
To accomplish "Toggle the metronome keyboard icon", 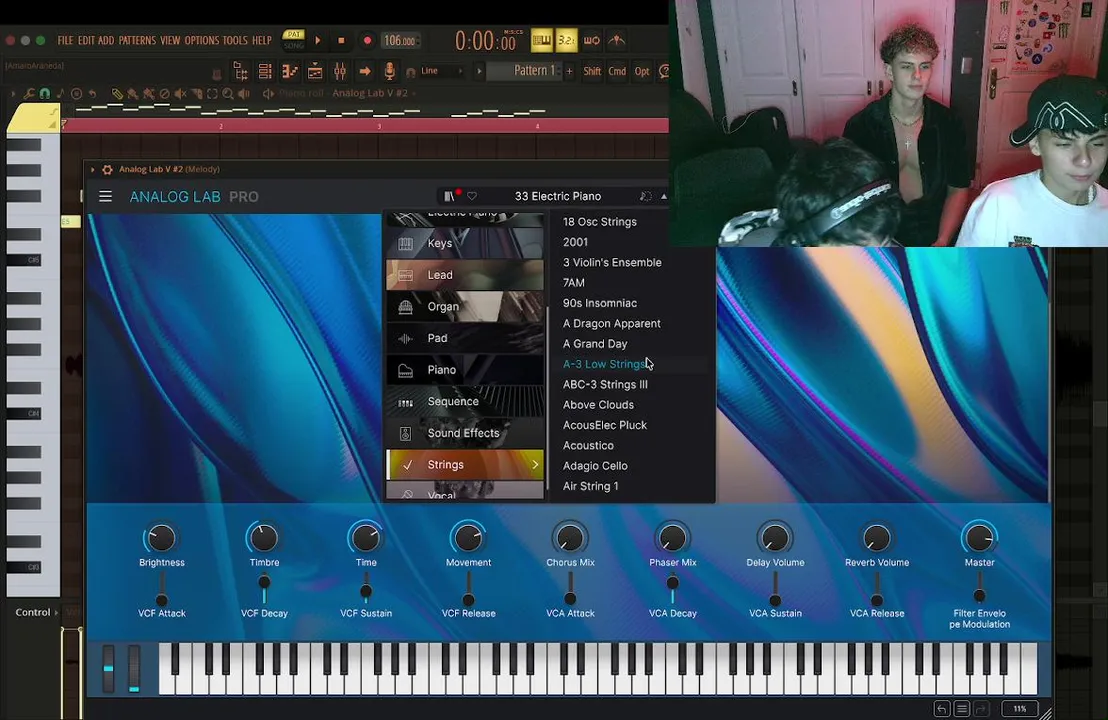I will [541, 41].
